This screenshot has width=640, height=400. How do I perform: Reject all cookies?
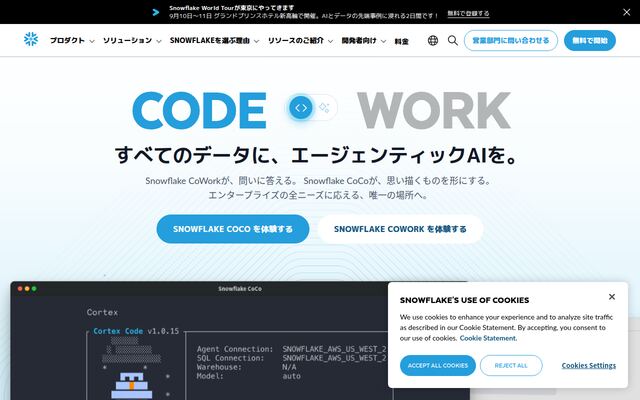[511, 365]
